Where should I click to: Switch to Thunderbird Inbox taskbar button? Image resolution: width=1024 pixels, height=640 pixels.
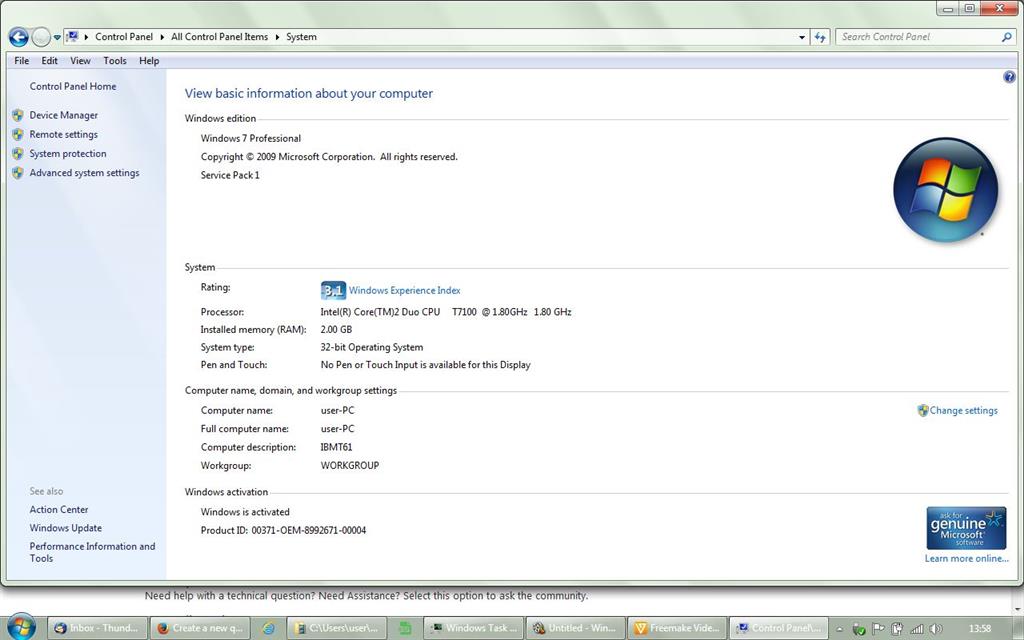(x=97, y=628)
